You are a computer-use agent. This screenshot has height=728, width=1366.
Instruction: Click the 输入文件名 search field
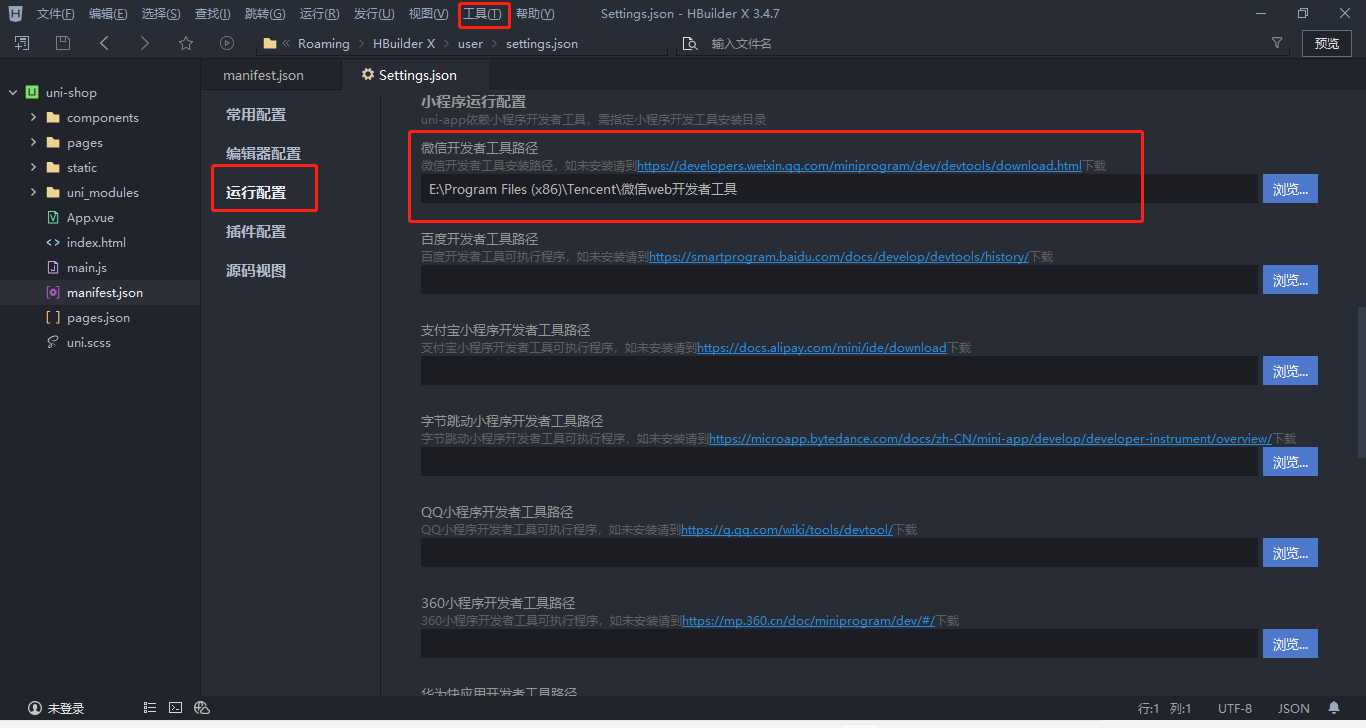coord(985,43)
